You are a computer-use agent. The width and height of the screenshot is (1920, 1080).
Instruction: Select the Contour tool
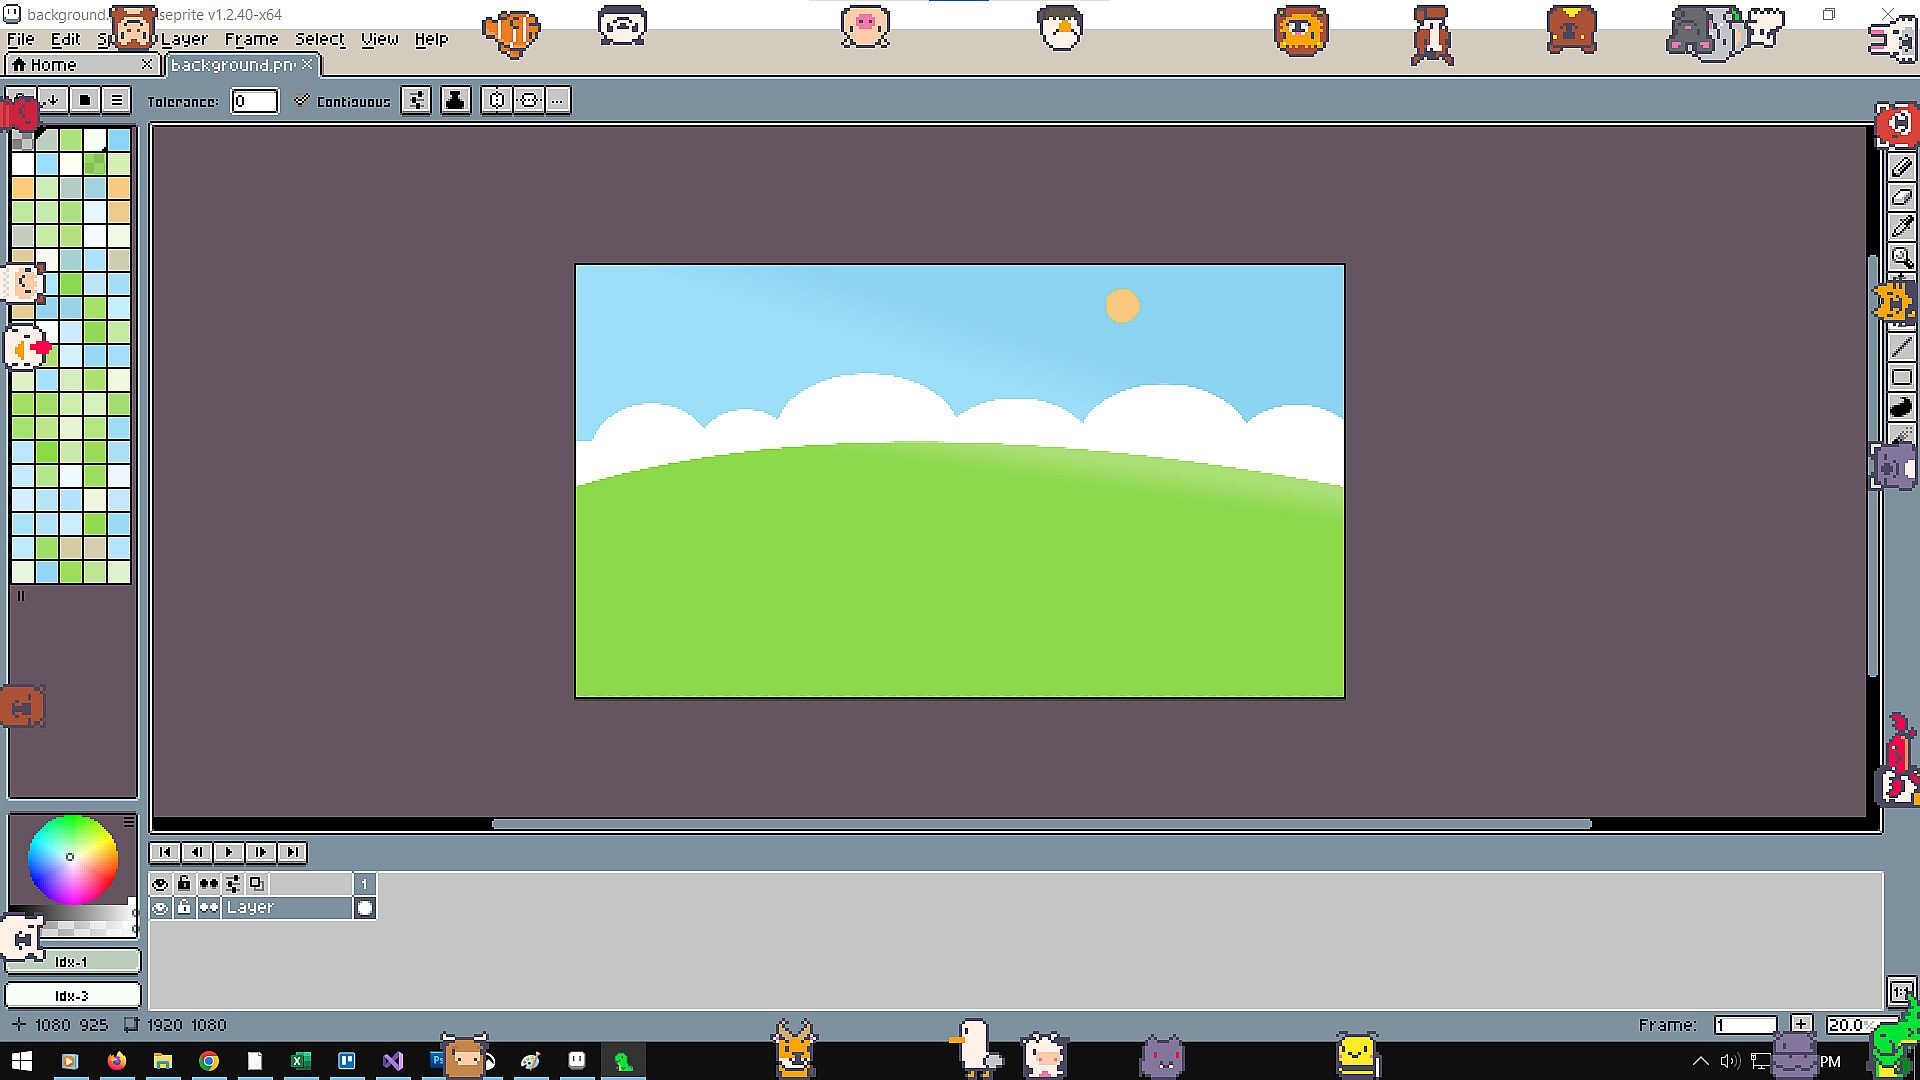1901,407
